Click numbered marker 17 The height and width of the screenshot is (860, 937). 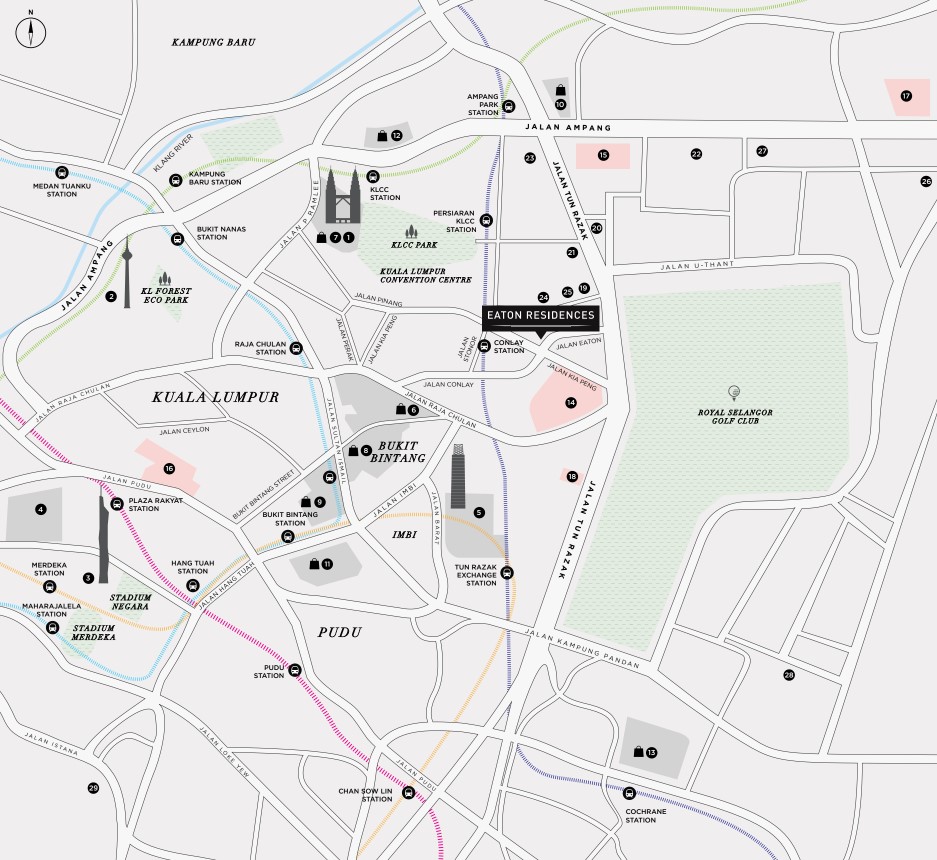coord(907,96)
